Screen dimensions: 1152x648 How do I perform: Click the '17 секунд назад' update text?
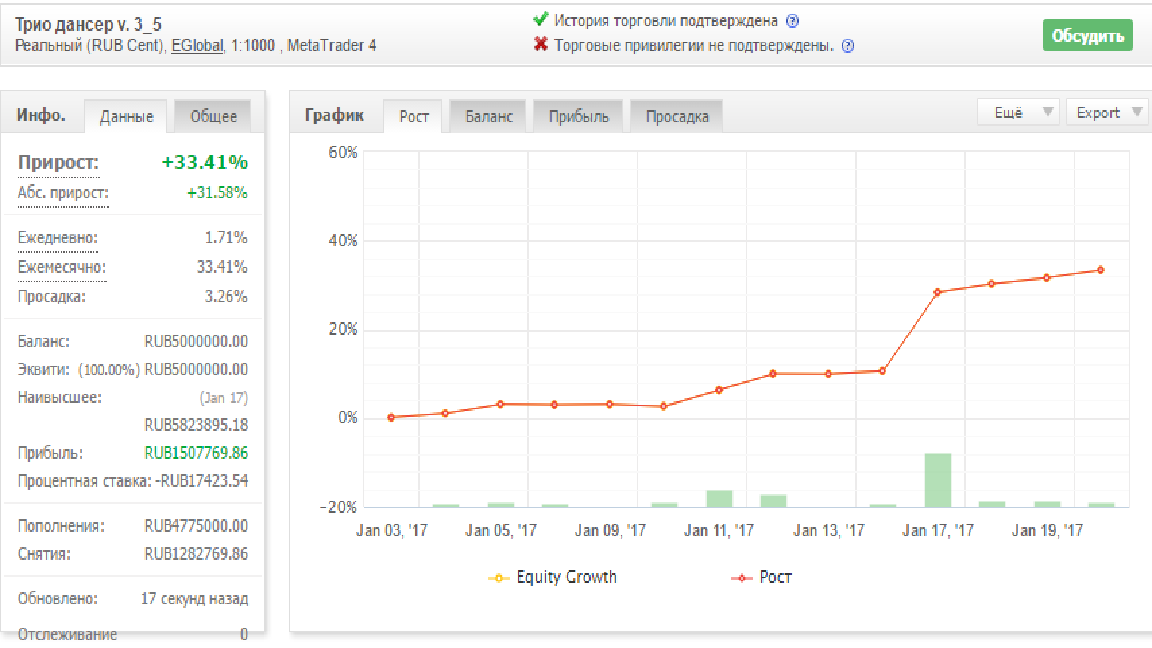(195, 599)
